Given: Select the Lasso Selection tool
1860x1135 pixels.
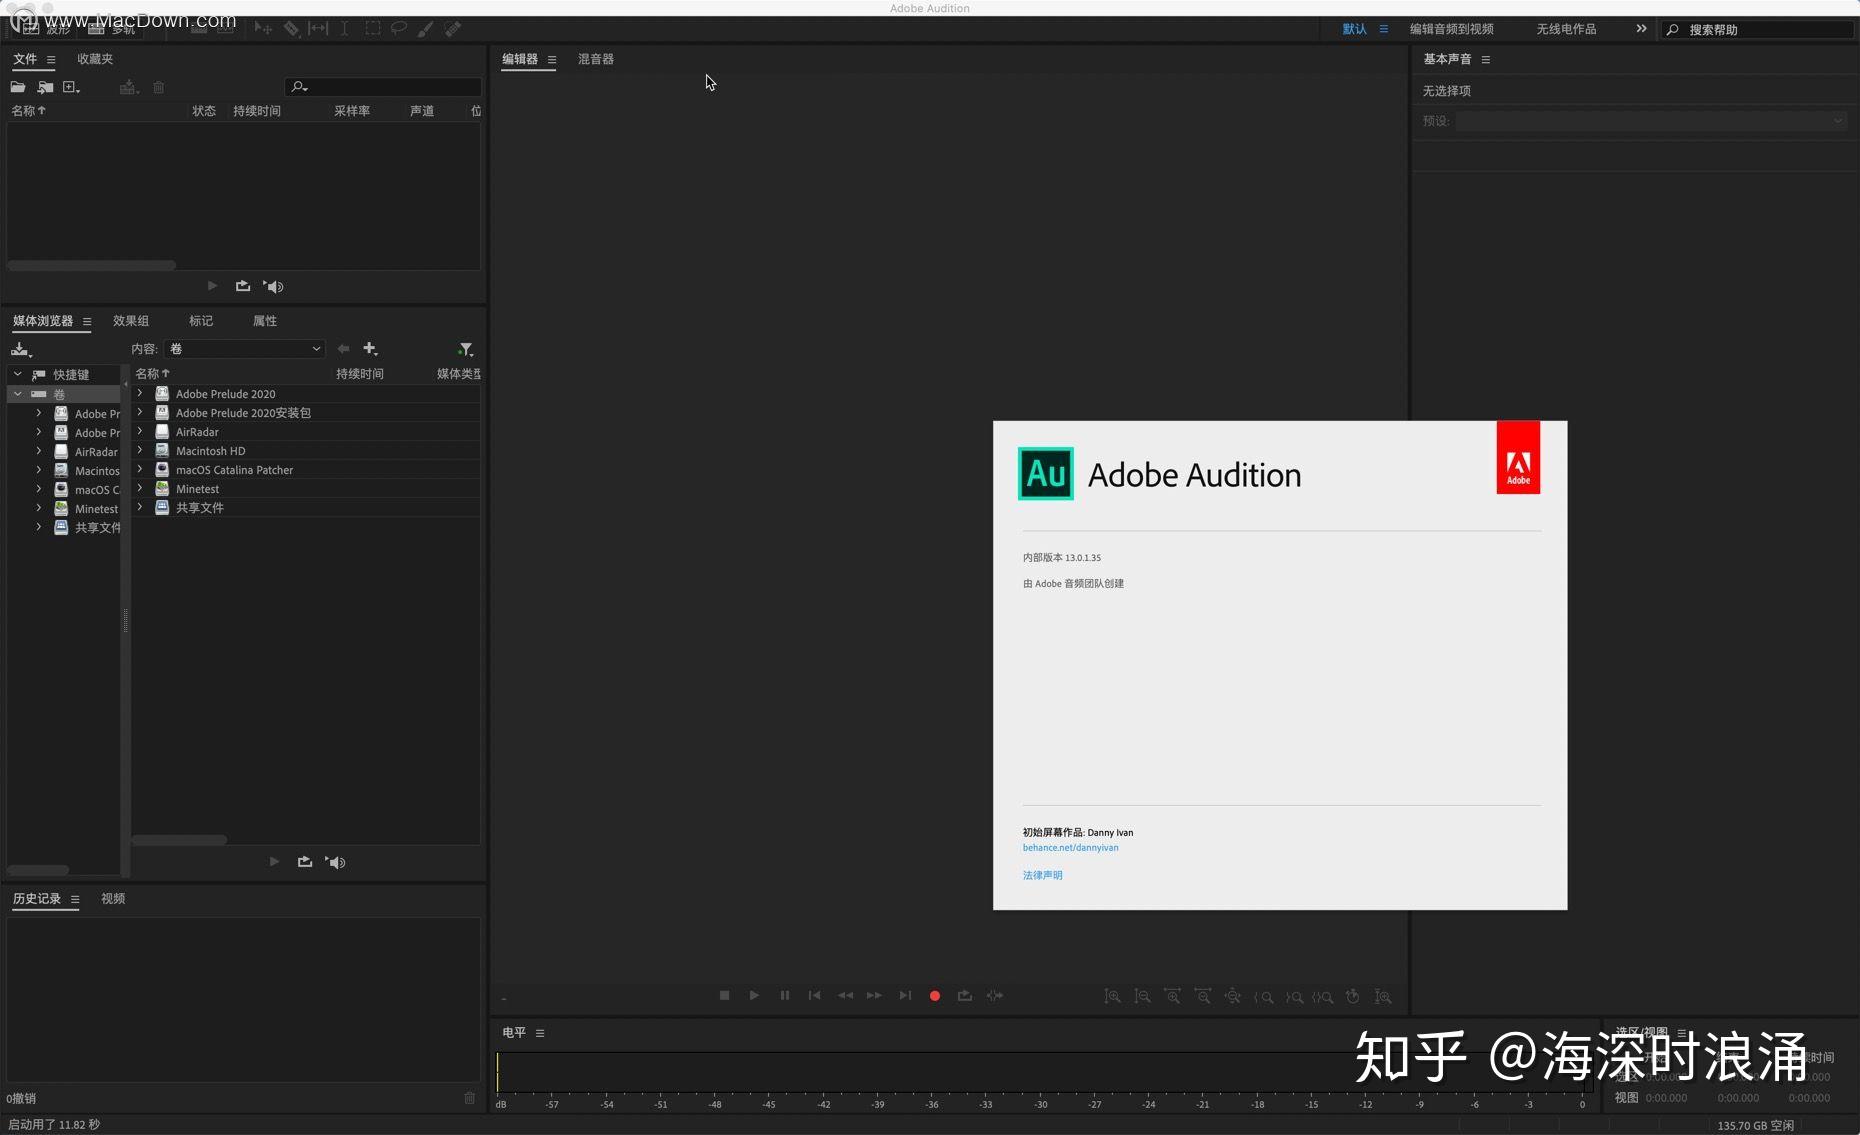Looking at the screenshot, I should click(399, 28).
